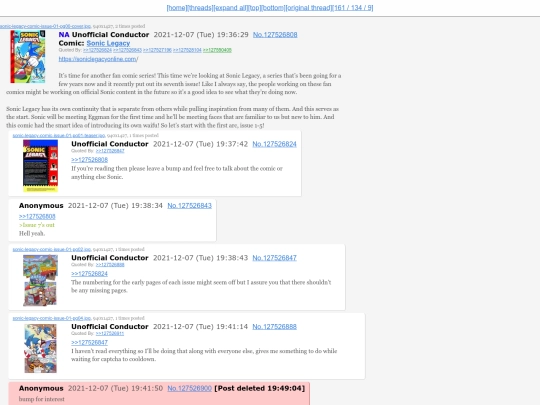Follow Quoted By link in the 19:38:43 post
Viewport: 540px width, 405px height.
[110, 265]
